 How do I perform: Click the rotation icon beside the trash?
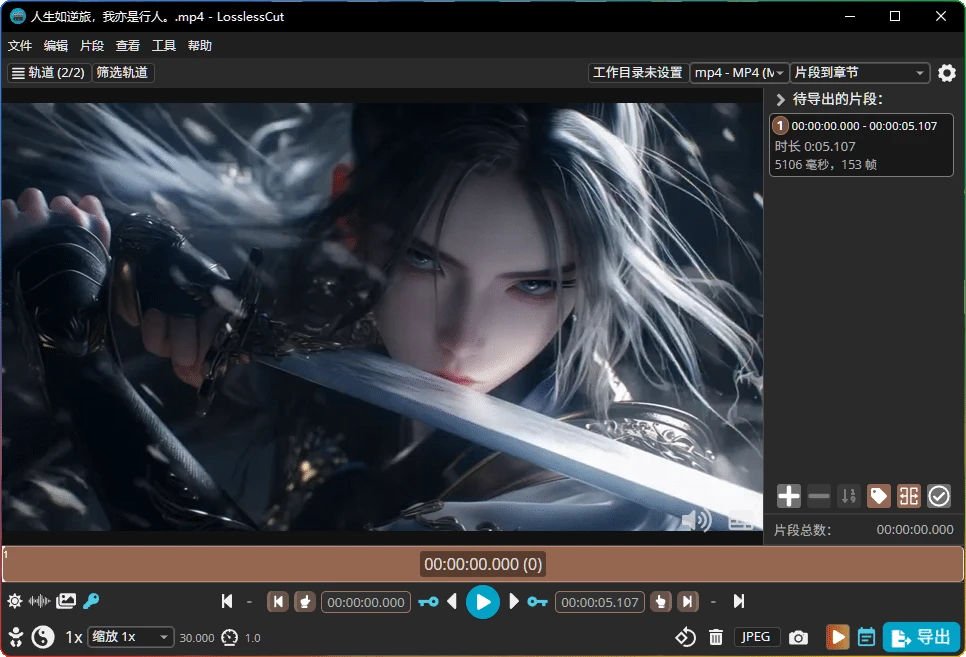(685, 637)
